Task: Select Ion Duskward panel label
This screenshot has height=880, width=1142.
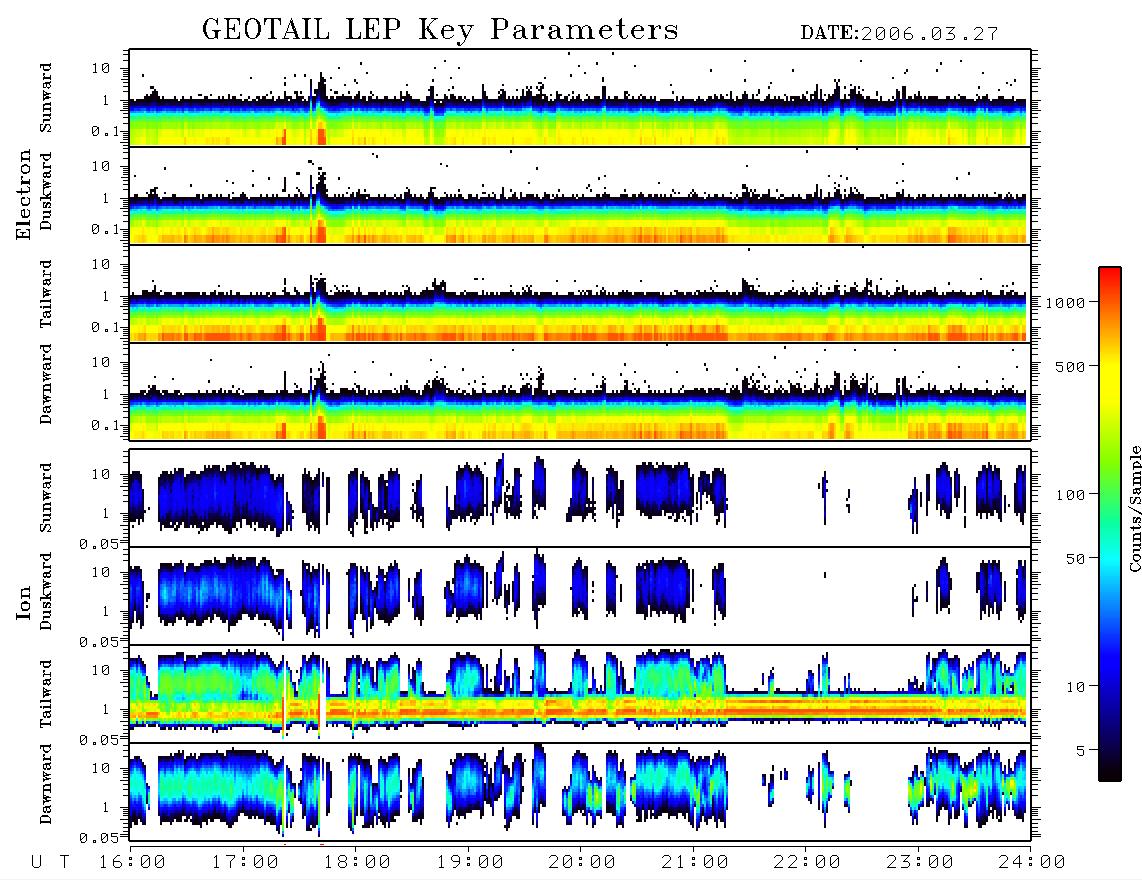Action: 46,591
